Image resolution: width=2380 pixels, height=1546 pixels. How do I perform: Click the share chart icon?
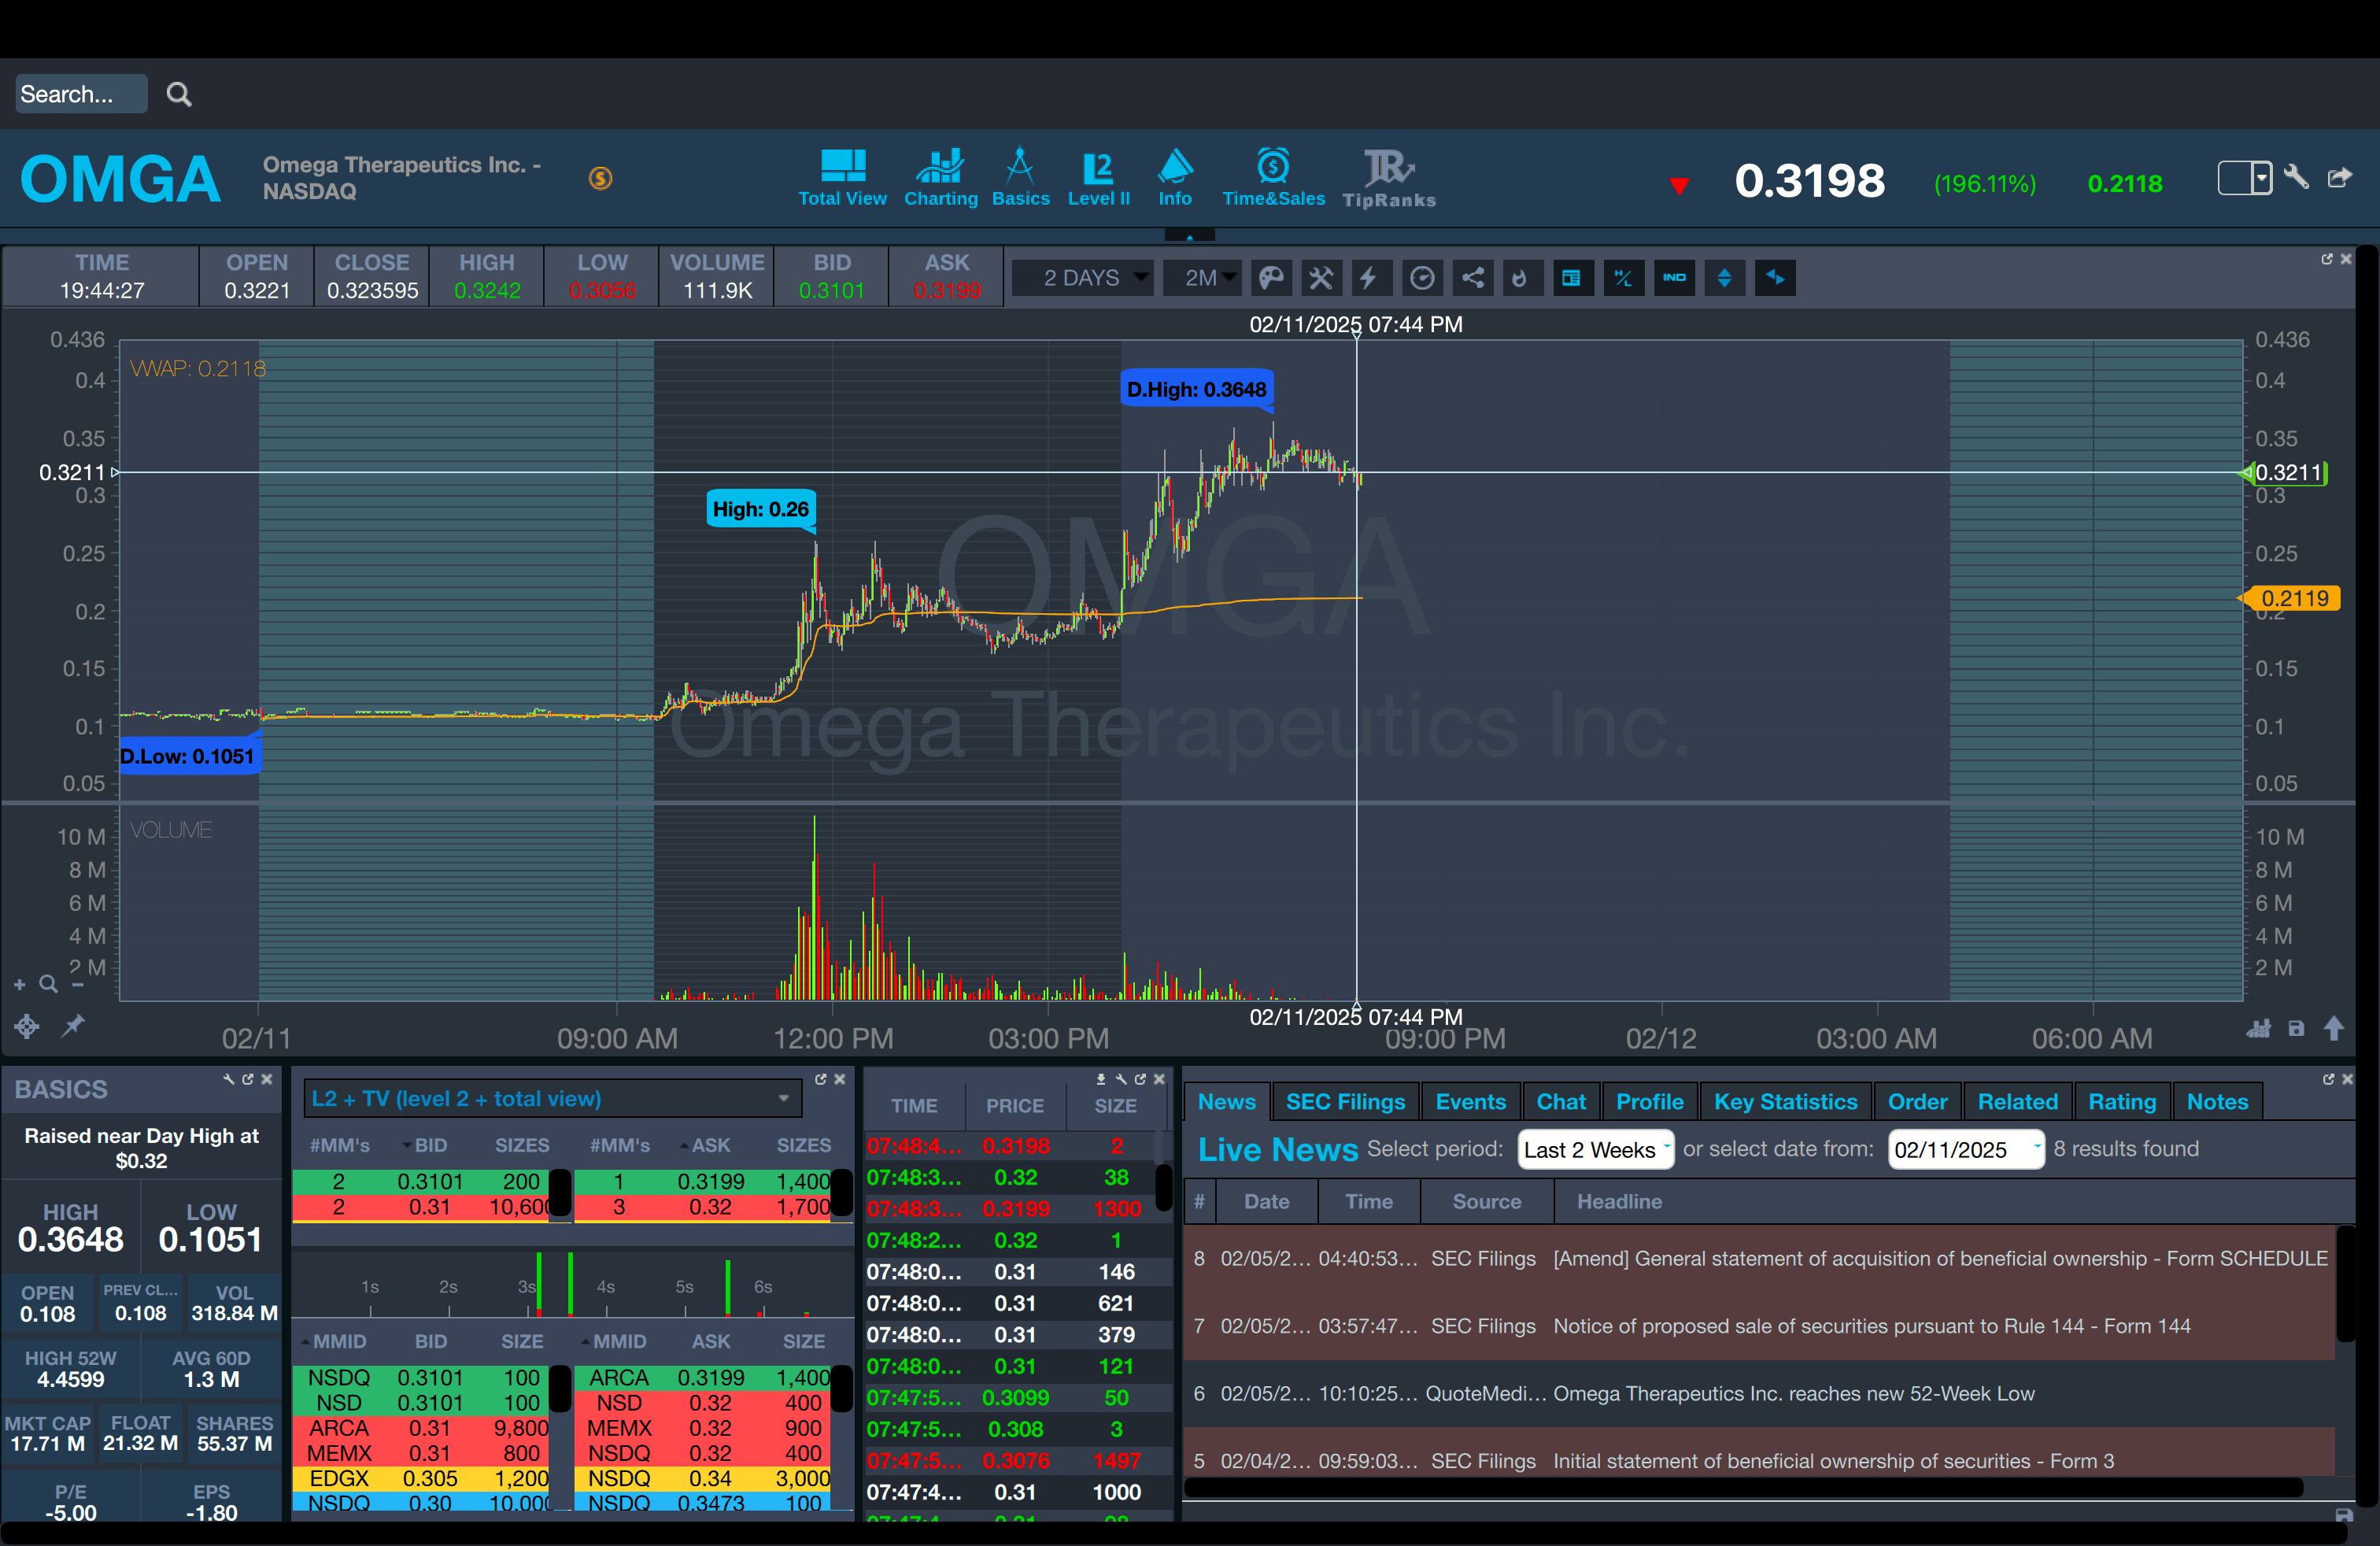pyautogui.click(x=1473, y=278)
